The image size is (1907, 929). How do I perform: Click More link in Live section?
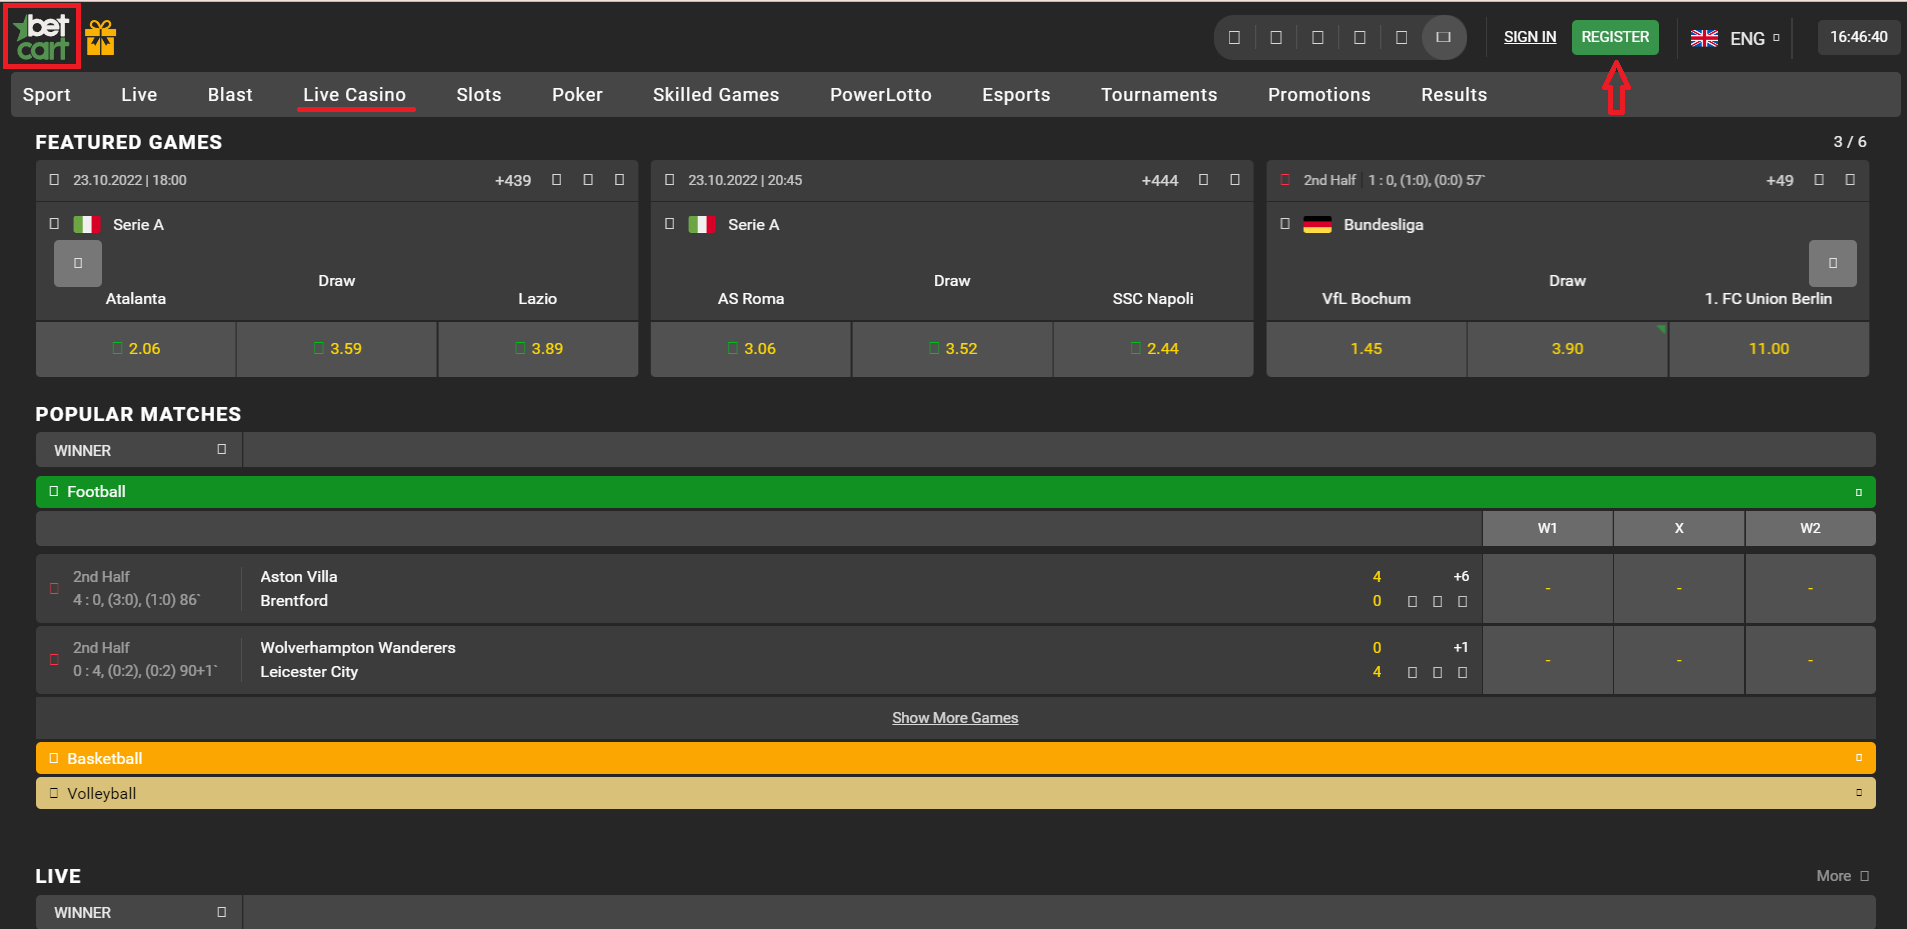coord(1842,876)
